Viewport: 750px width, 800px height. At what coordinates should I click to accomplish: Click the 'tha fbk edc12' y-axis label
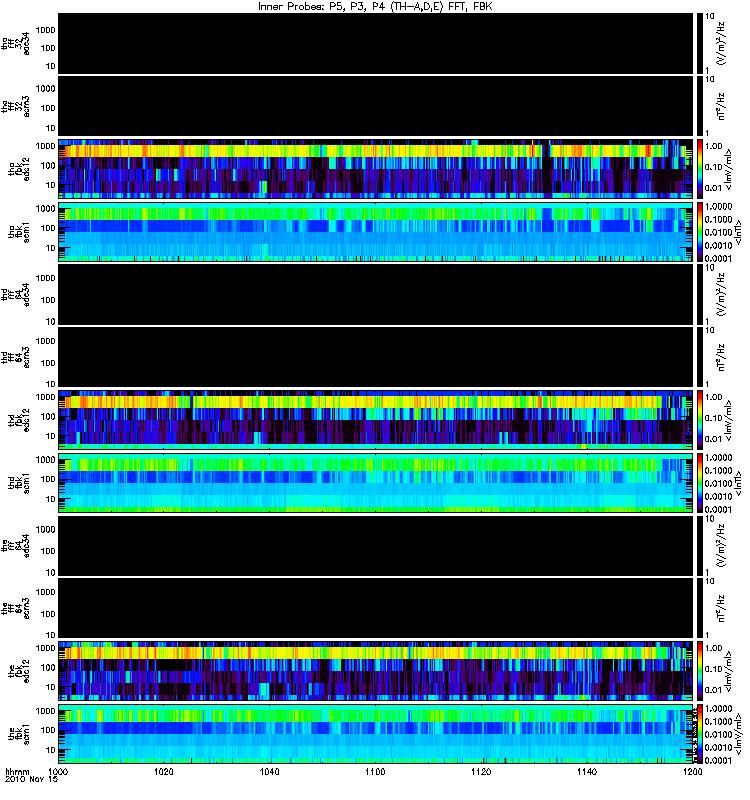pos(19,167)
